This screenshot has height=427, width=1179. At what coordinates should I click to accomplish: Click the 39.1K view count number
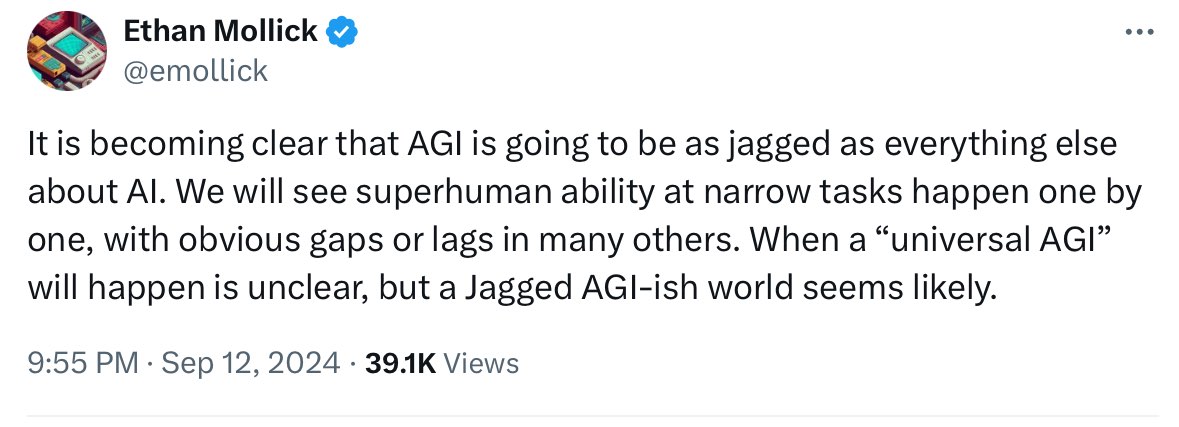click(x=400, y=362)
